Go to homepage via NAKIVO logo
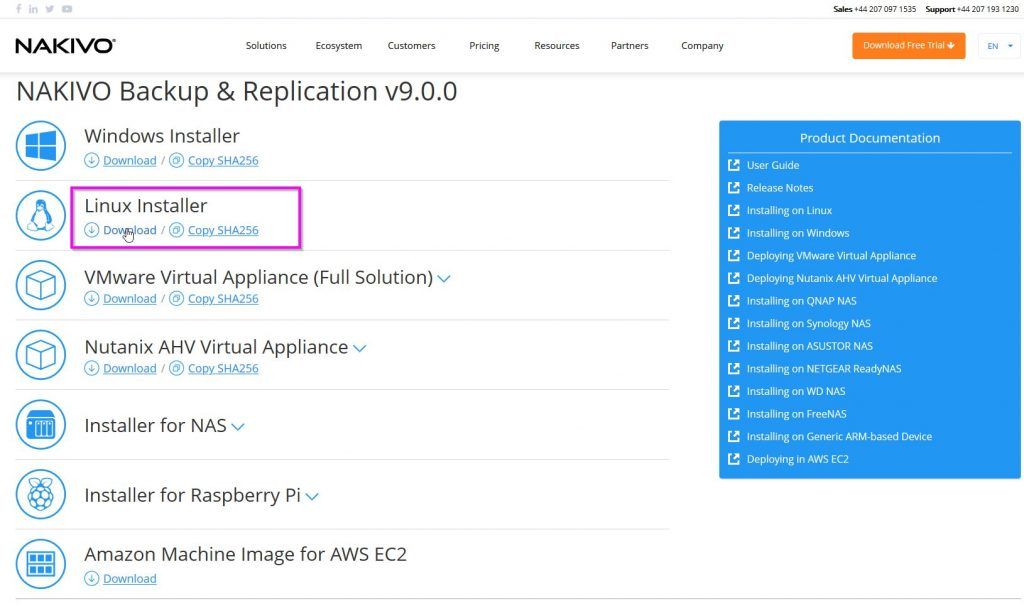The width and height of the screenshot is (1024, 606). [65, 46]
